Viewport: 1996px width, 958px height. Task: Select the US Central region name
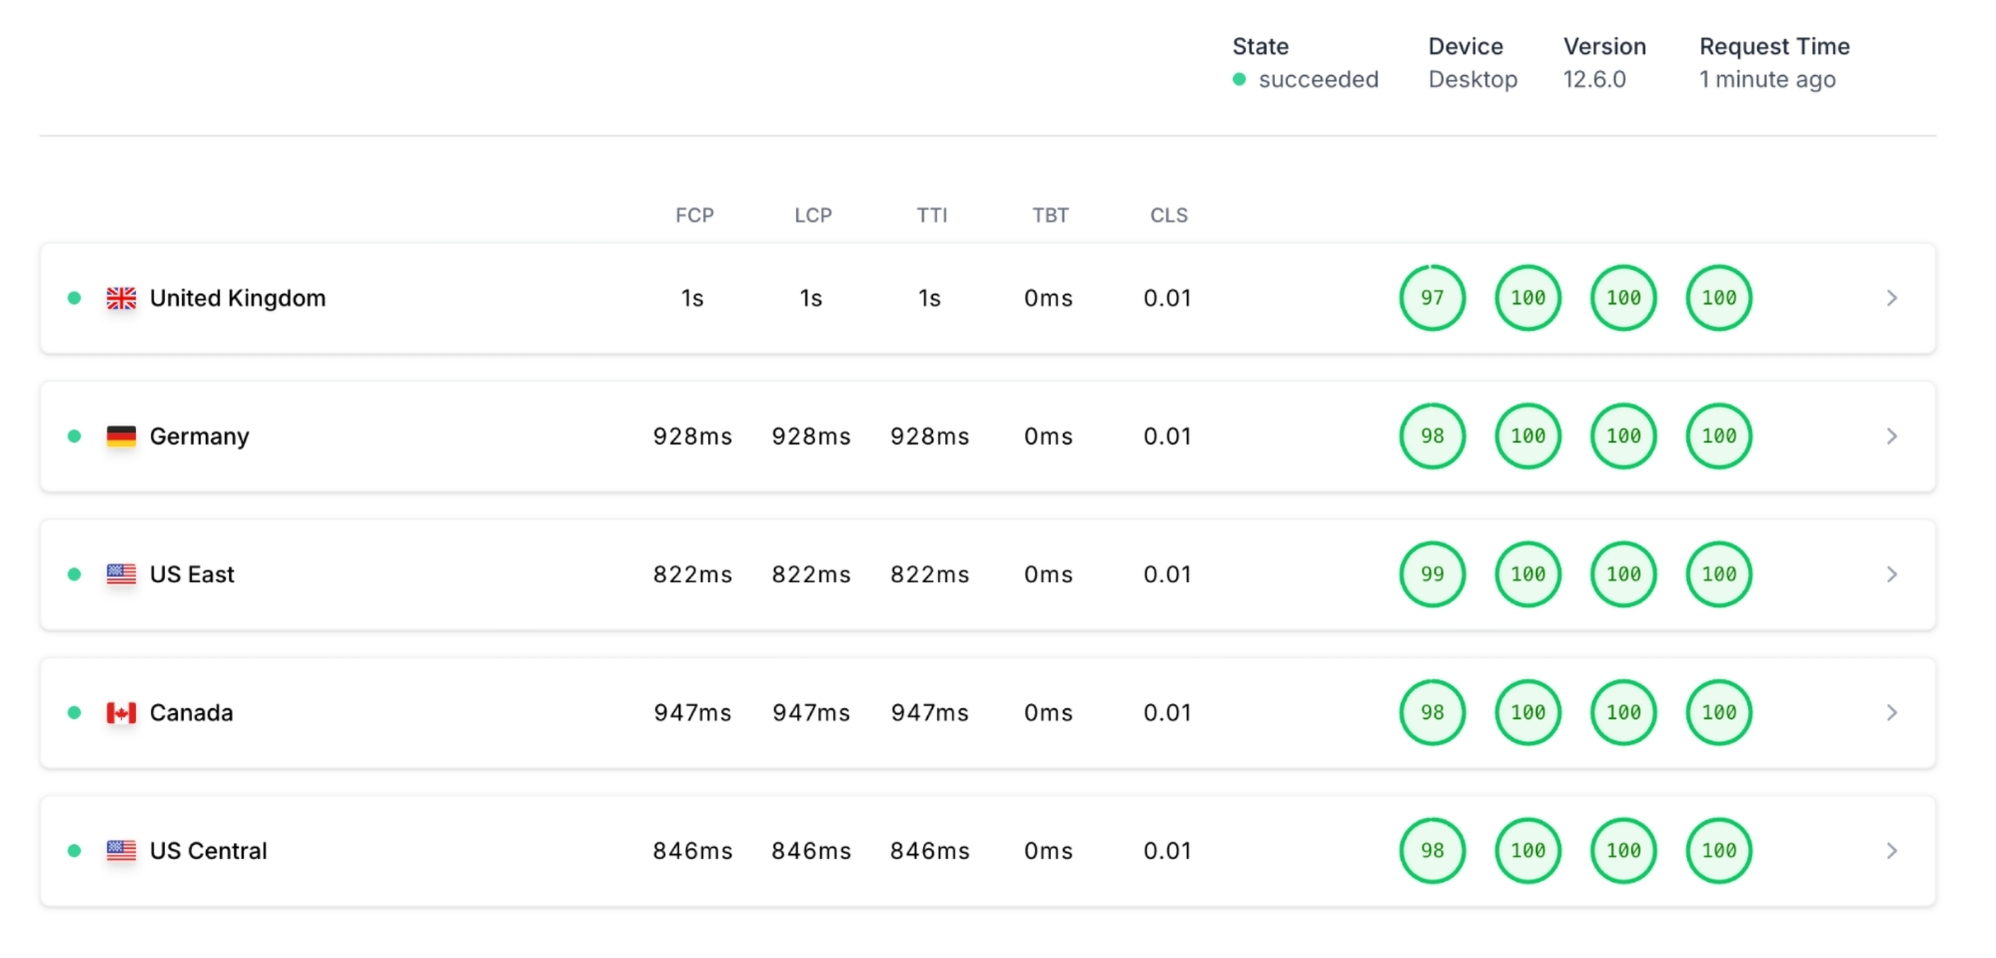[208, 851]
